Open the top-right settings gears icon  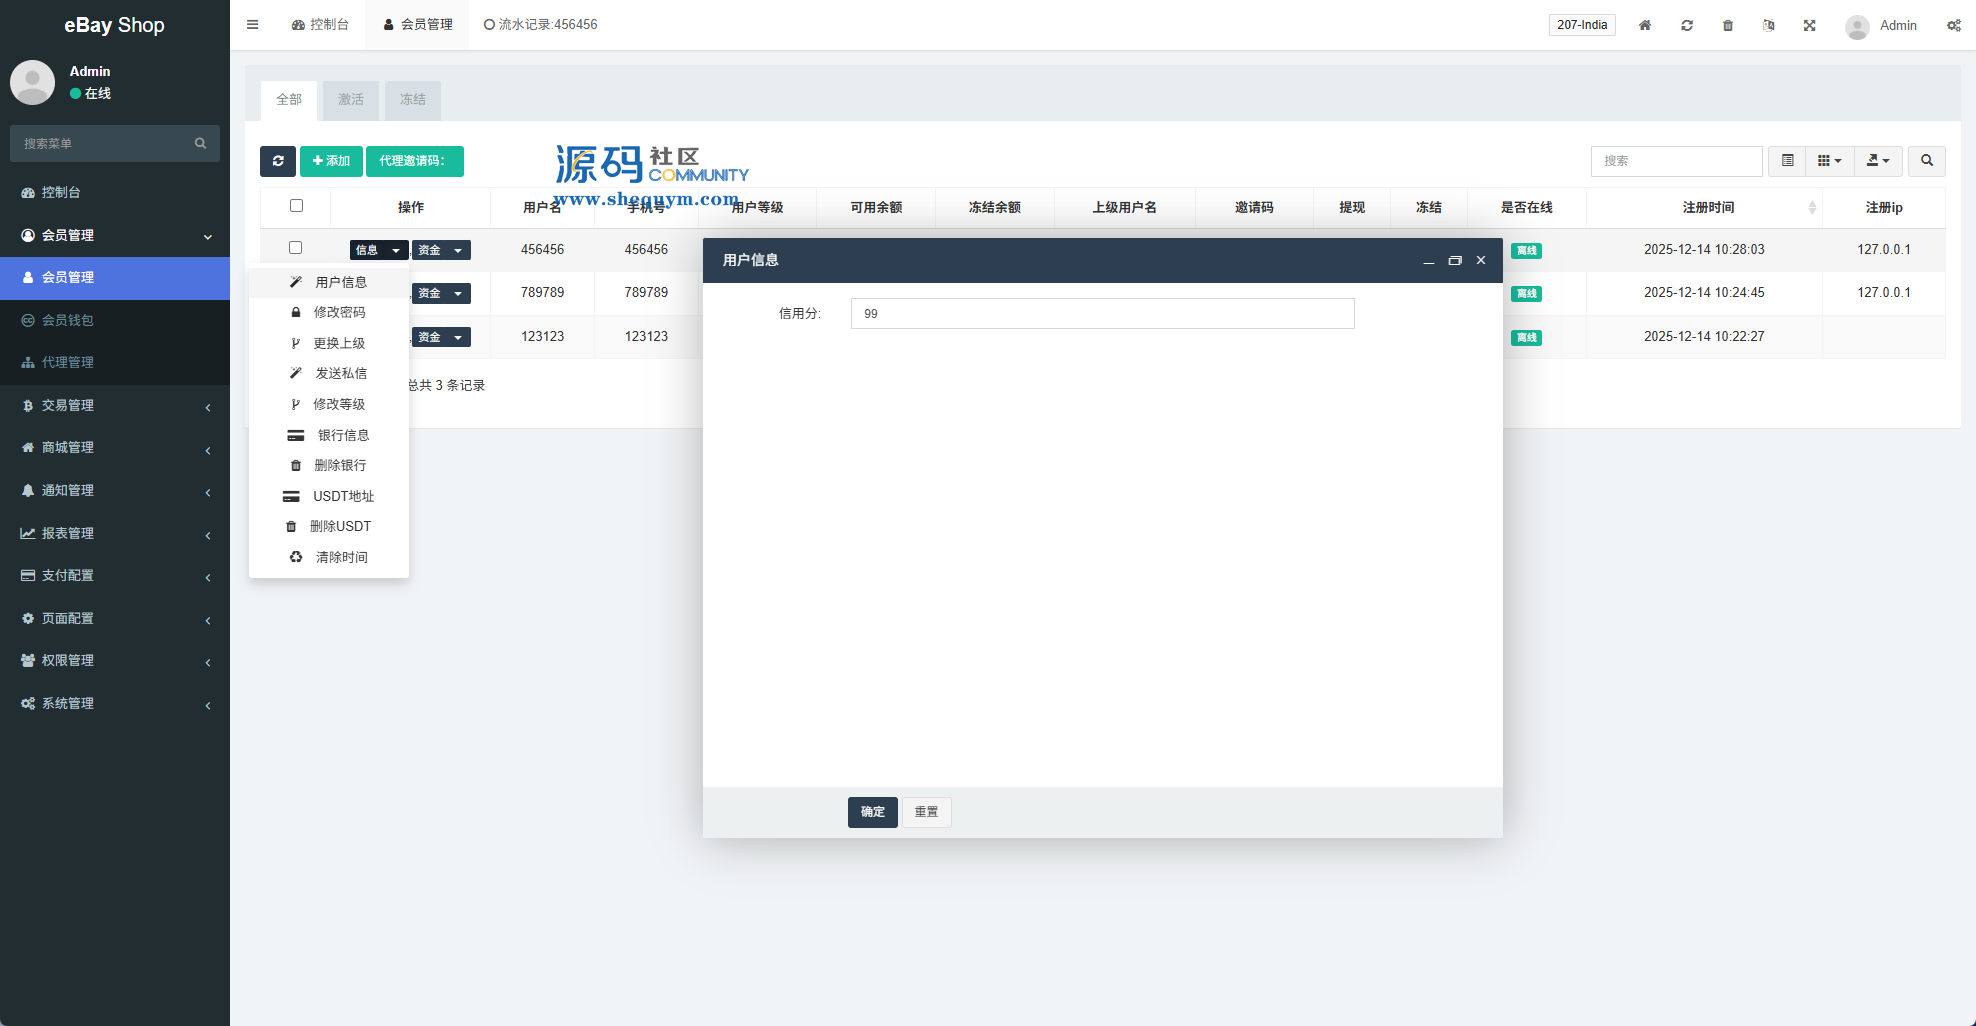(x=1953, y=25)
